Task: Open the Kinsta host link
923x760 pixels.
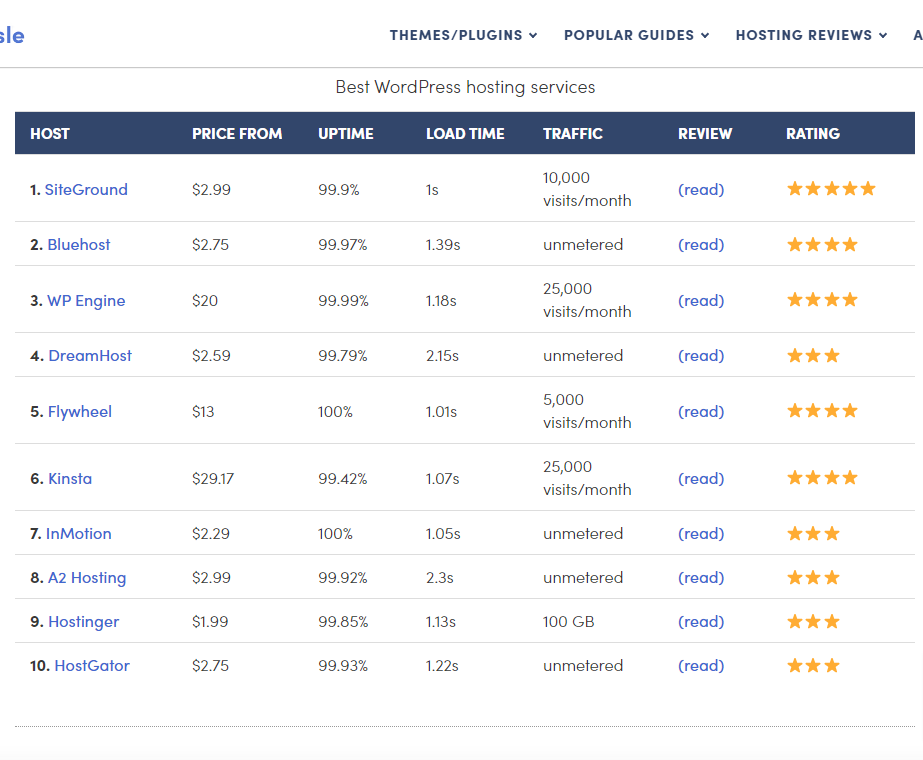Action: click(x=70, y=479)
